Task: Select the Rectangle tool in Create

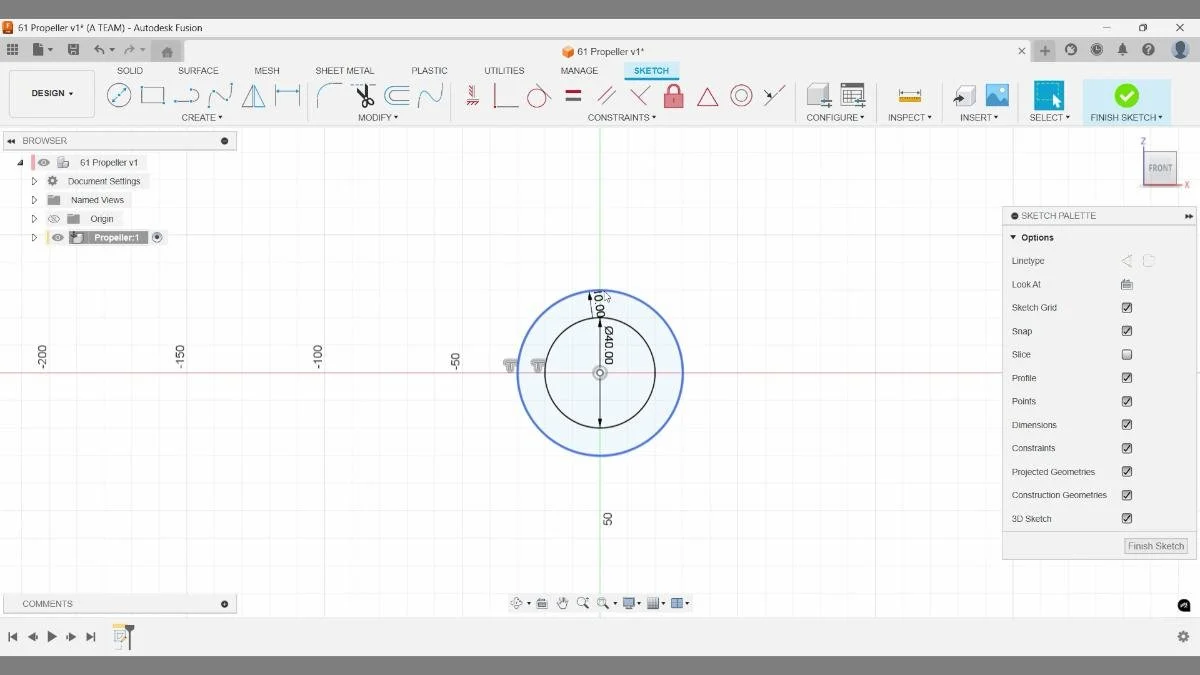Action: click(152, 95)
